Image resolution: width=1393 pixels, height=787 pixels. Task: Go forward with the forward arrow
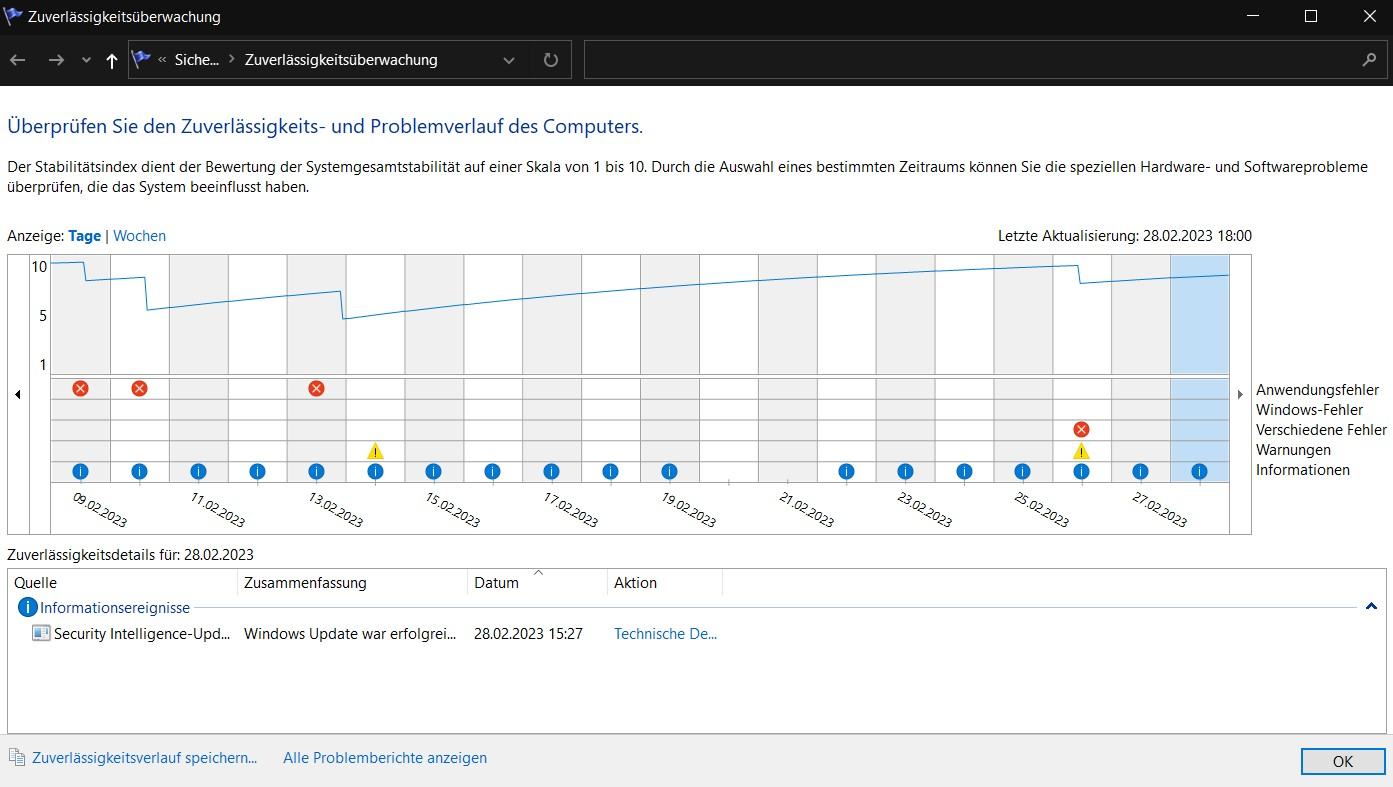(56, 60)
